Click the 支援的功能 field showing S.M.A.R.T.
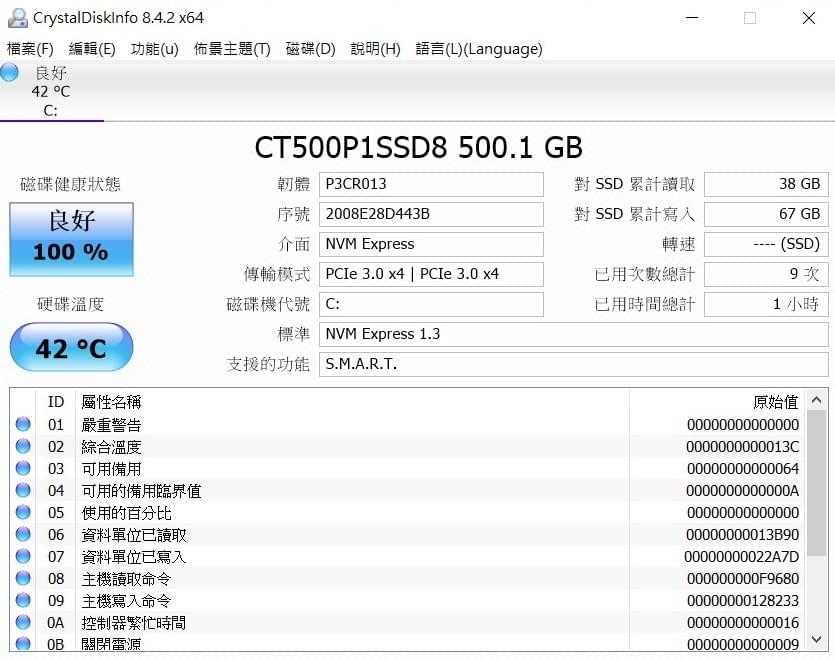 coord(574,364)
